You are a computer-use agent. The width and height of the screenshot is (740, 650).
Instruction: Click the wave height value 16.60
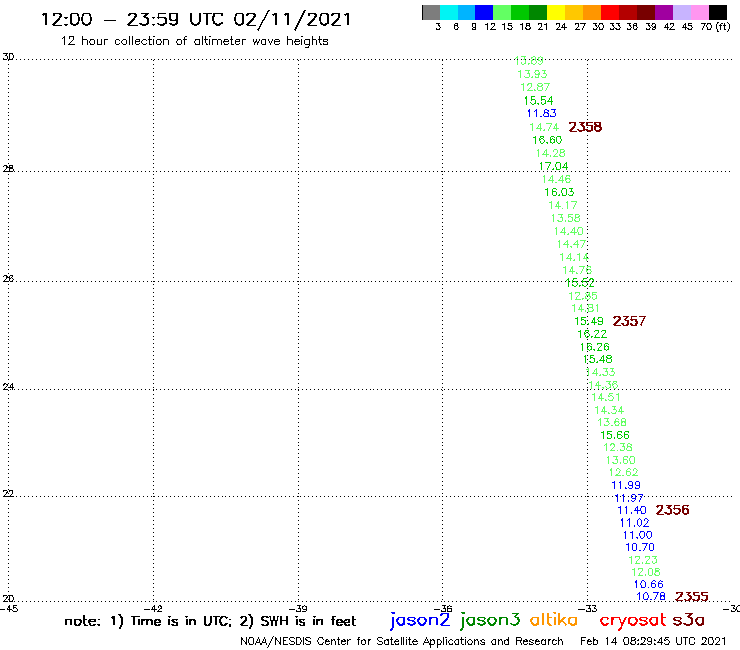pyautogui.click(x=547, y=140)
